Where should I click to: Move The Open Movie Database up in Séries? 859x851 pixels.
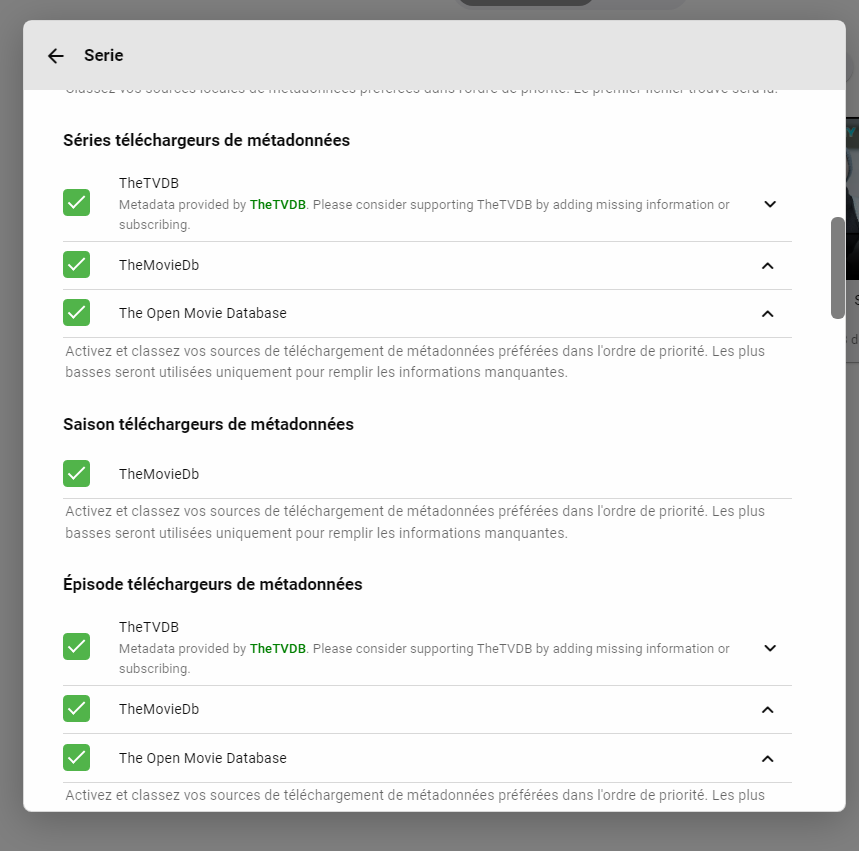[767, 314]
